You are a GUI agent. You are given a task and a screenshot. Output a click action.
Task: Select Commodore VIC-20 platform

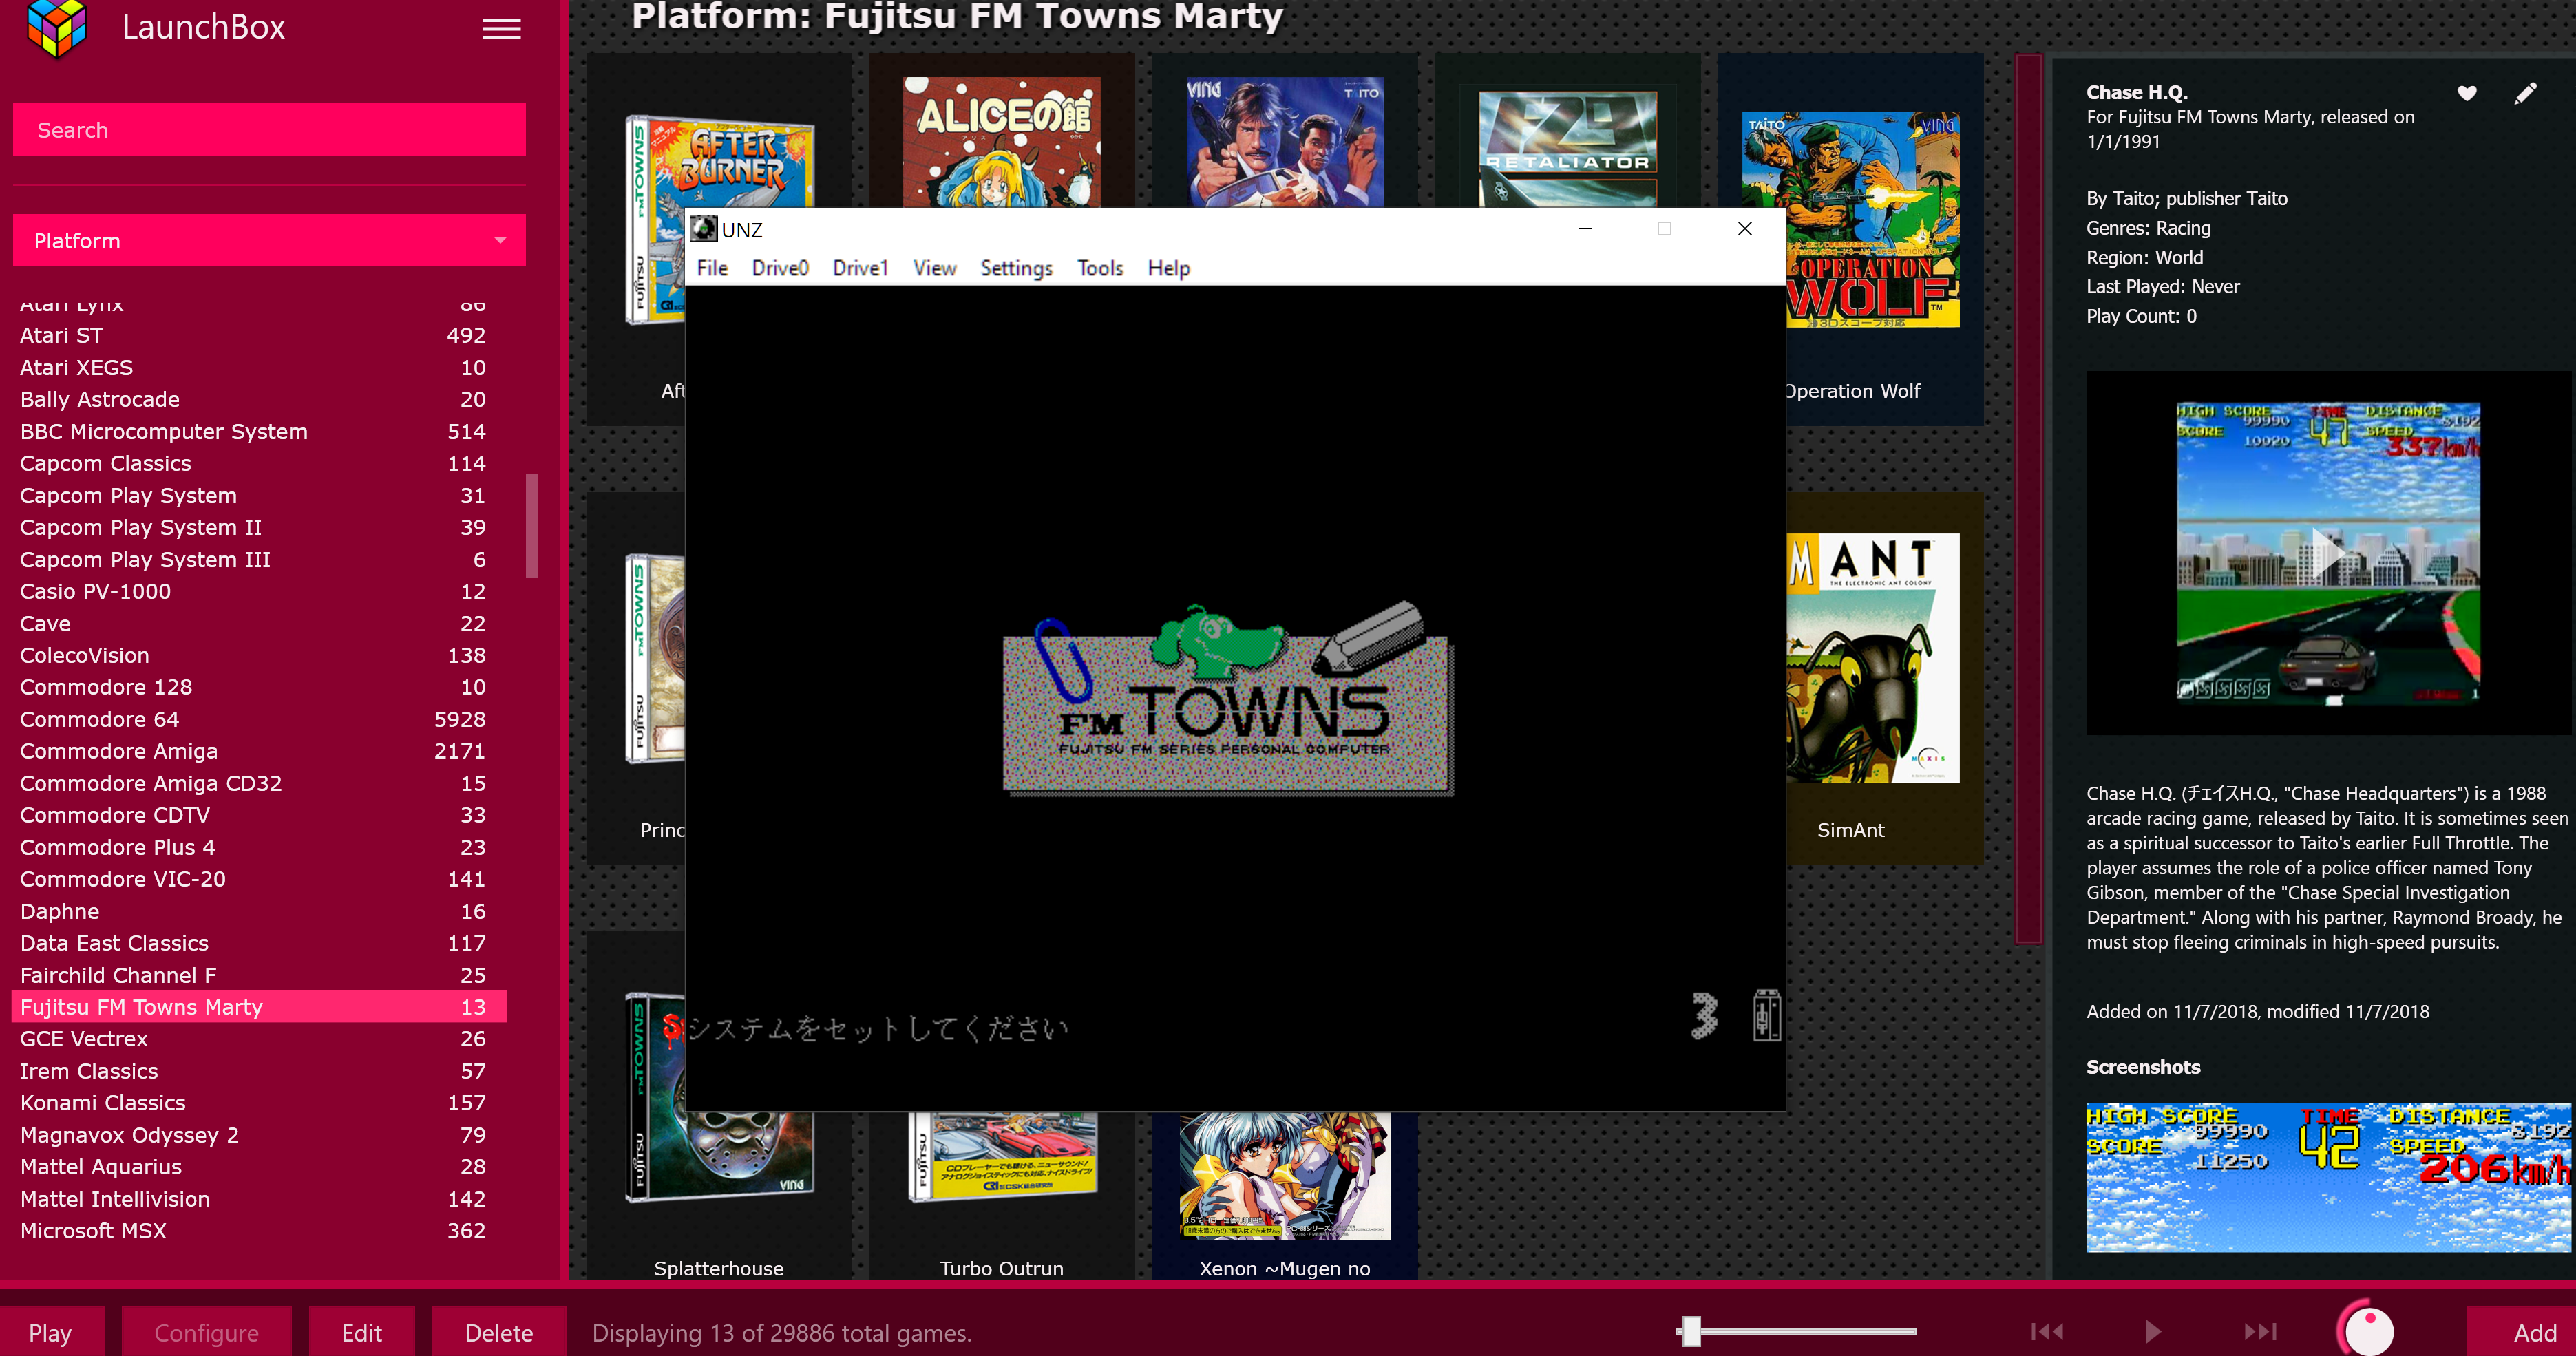[258, 879]
